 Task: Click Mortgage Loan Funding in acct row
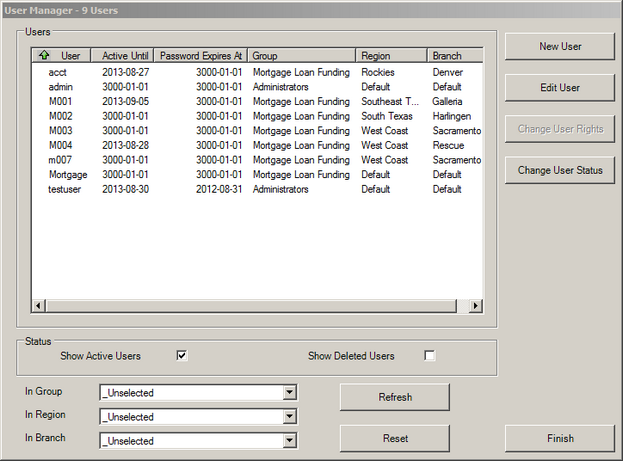[301, 72]
